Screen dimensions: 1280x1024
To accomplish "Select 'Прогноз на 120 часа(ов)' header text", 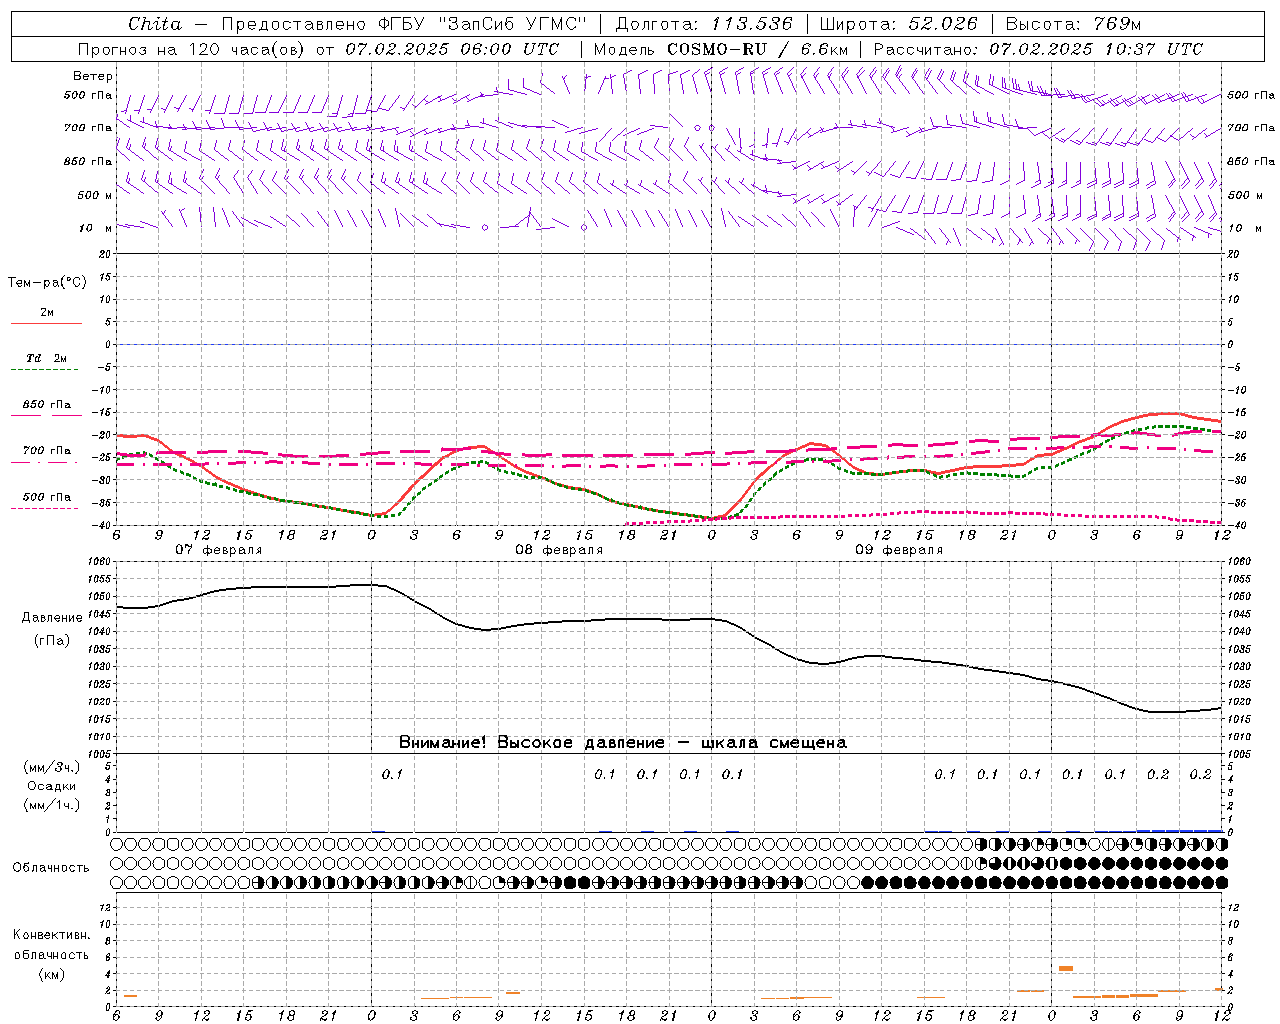I will [x=192, y=49].
